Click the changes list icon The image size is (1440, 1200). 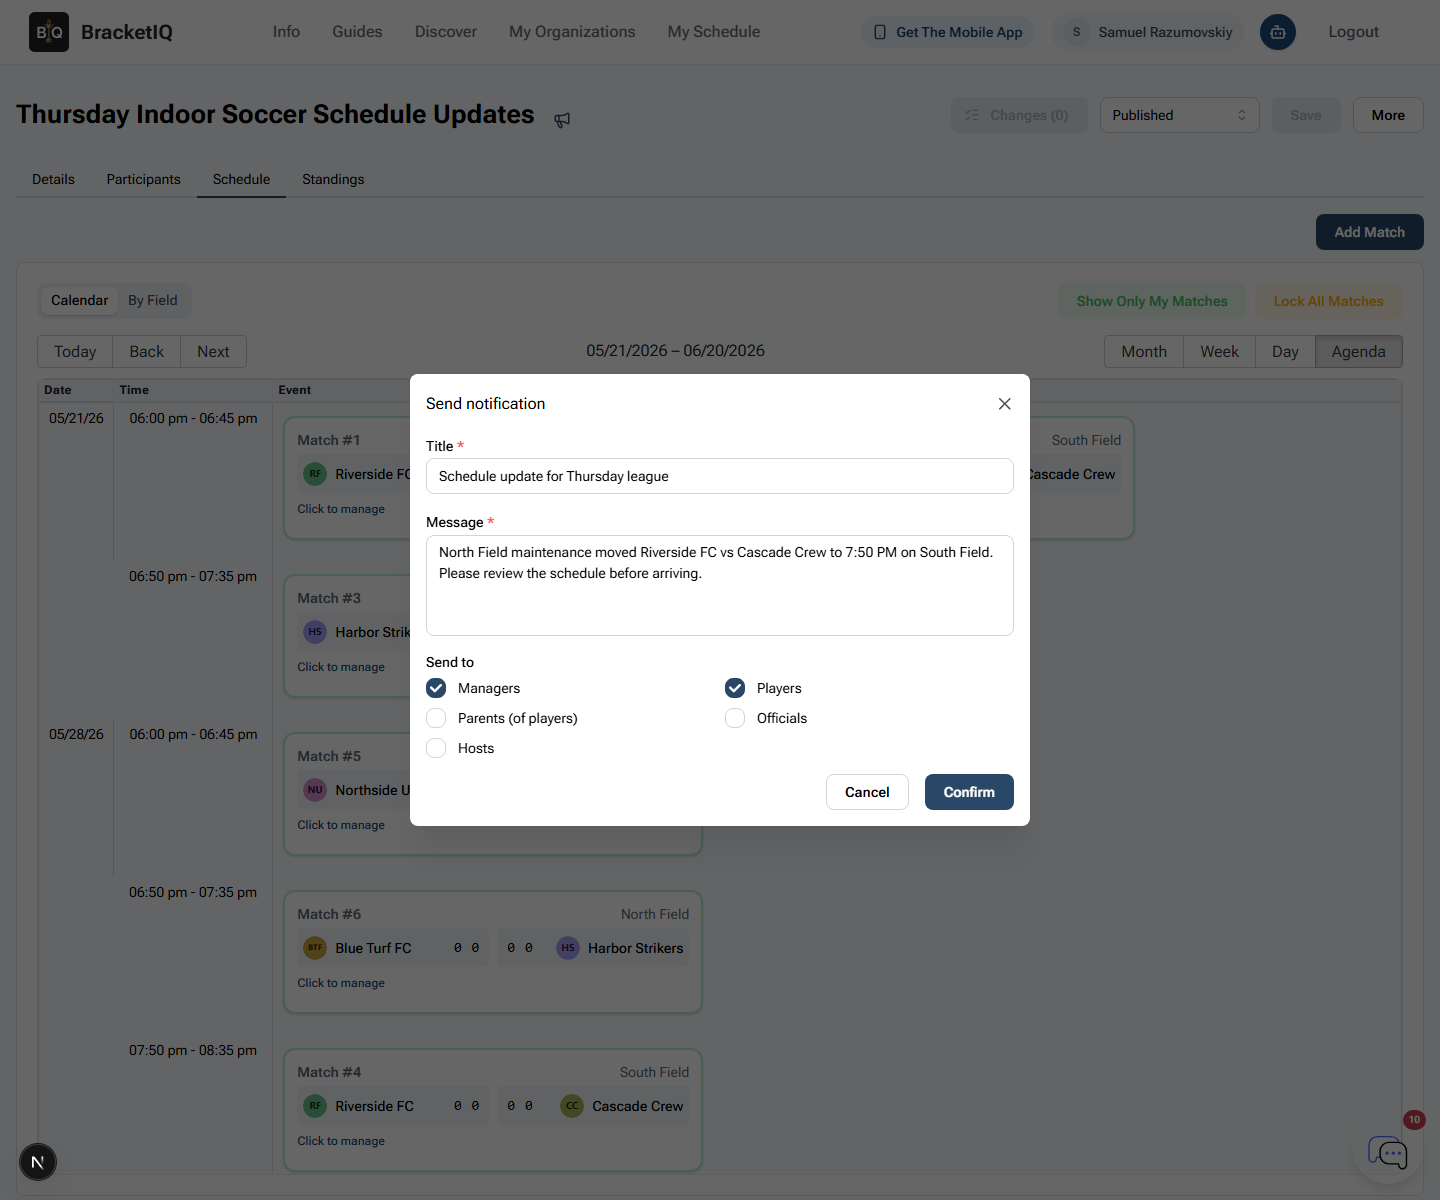click(972, 115)
